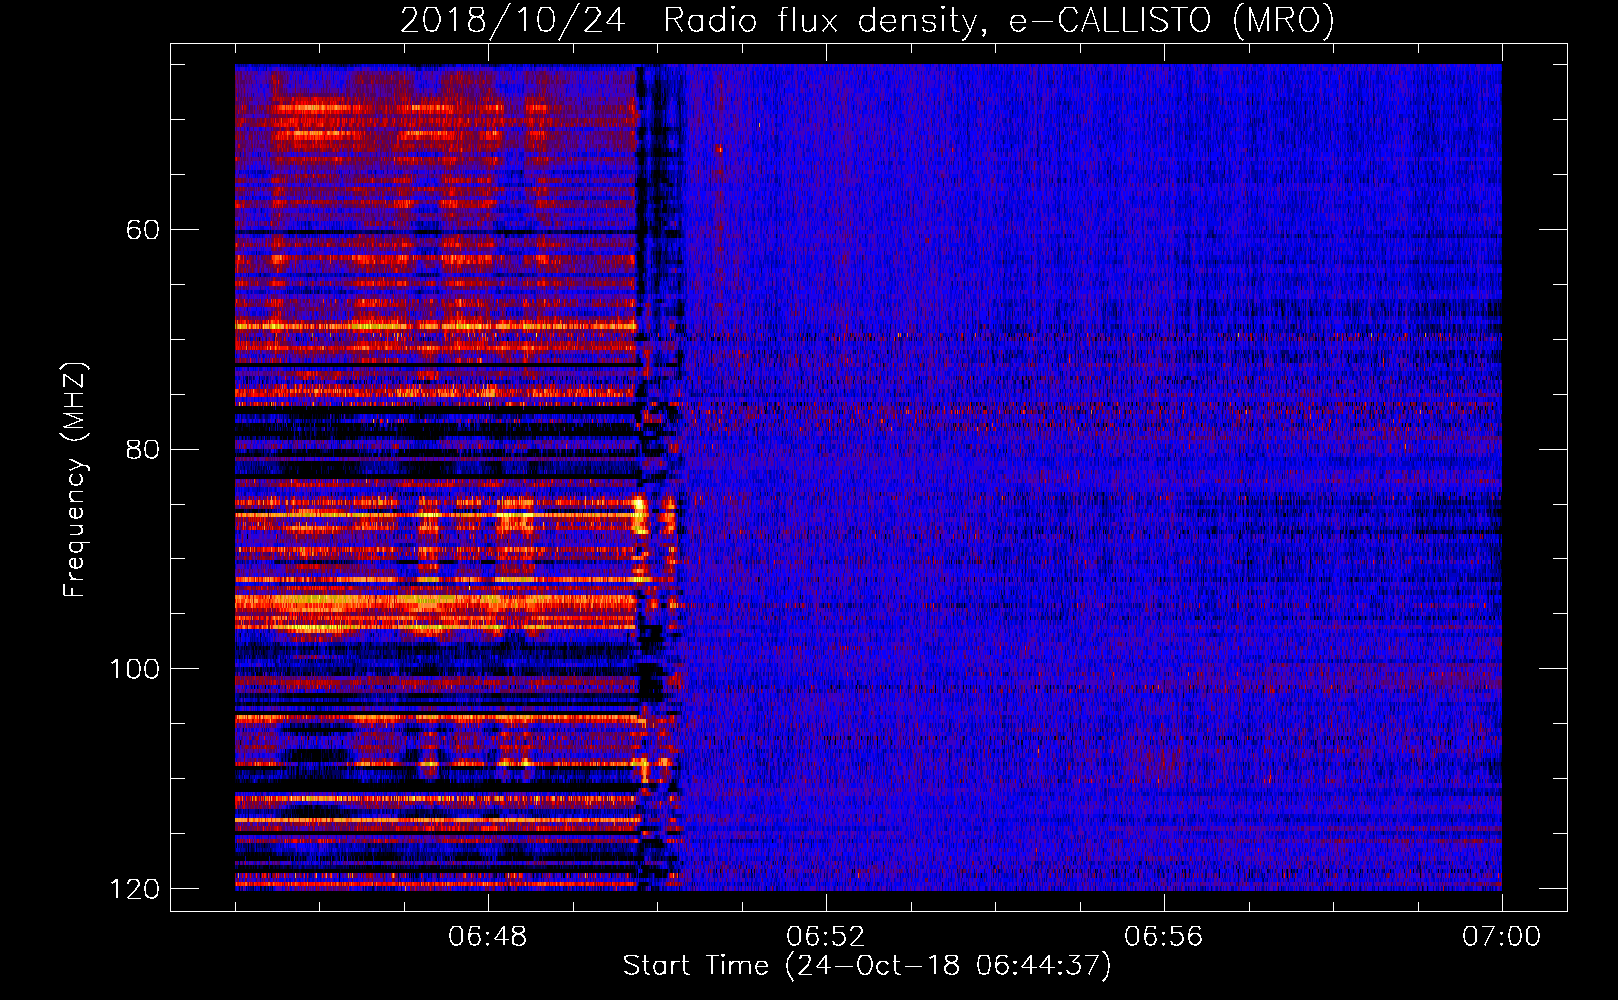Image resolution: width=1618 pixels, height=1000 pixels.
Task: Click the 120 frequency tick label
Action: (x=135, y=889)
